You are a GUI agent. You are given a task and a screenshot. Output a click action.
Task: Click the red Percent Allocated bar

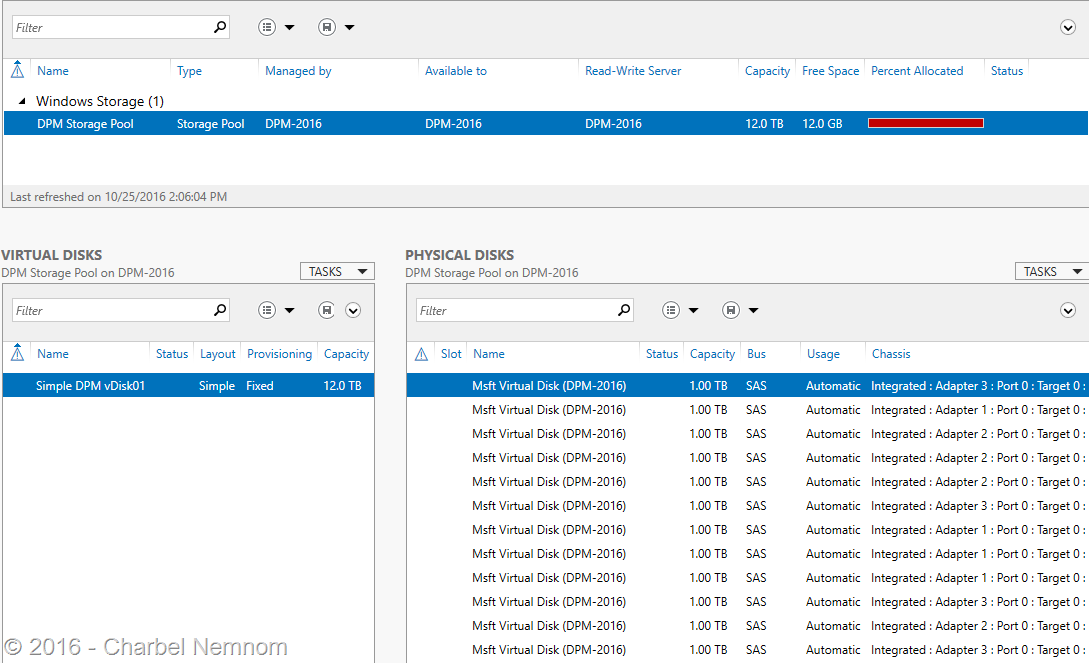click(x=926, y=123)
